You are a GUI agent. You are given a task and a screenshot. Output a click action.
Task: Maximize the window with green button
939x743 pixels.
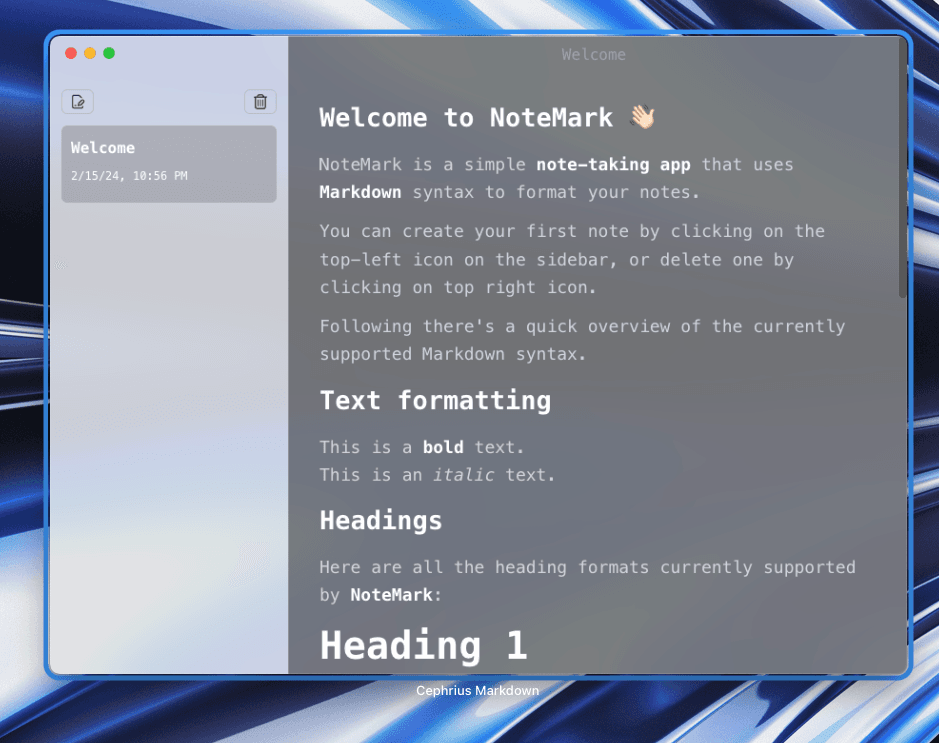109,53
